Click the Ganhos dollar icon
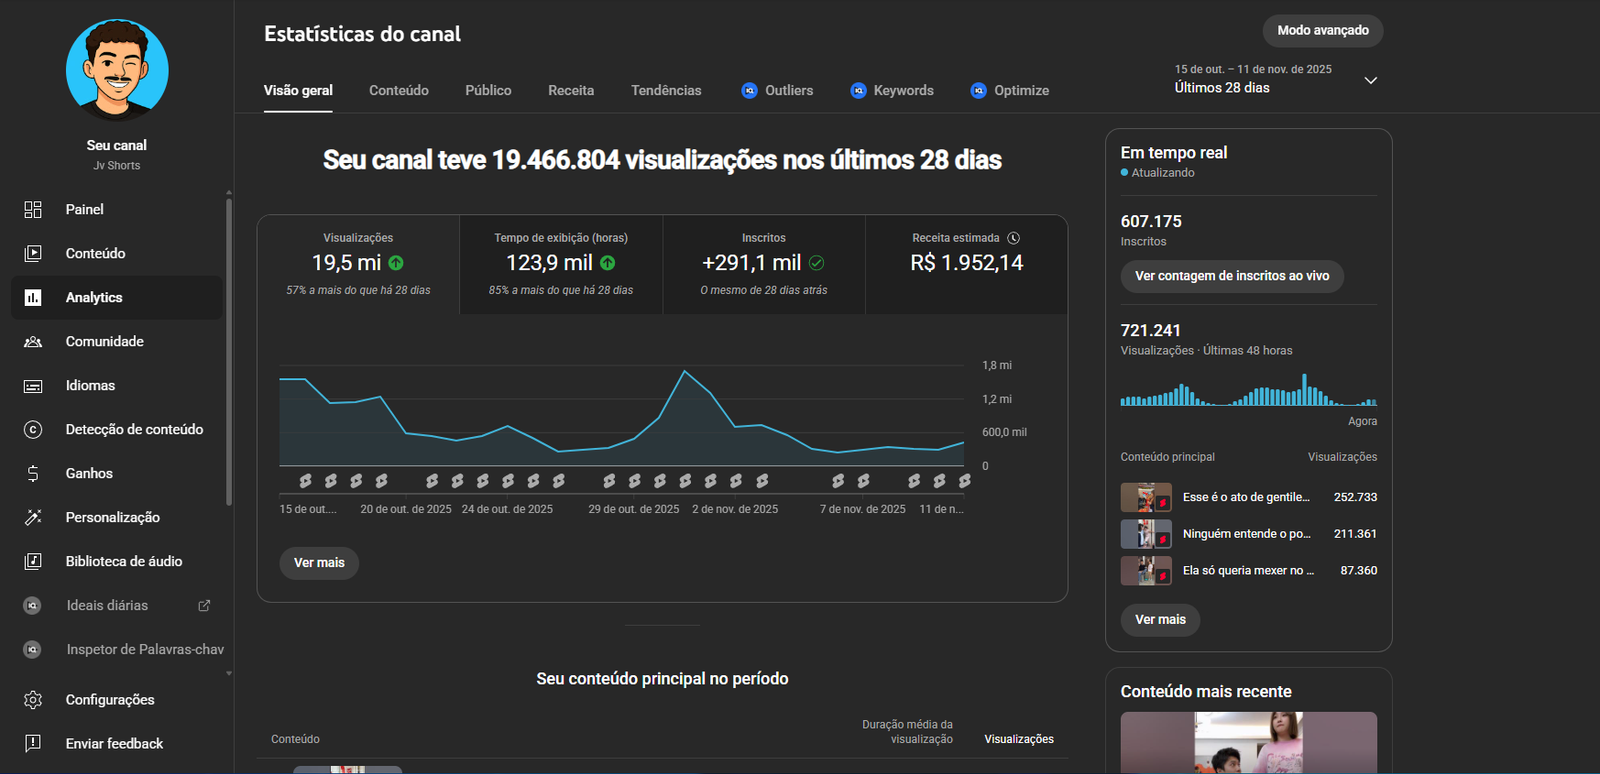The width and height of the screenshot is (1600, 774). click(33, 473)
